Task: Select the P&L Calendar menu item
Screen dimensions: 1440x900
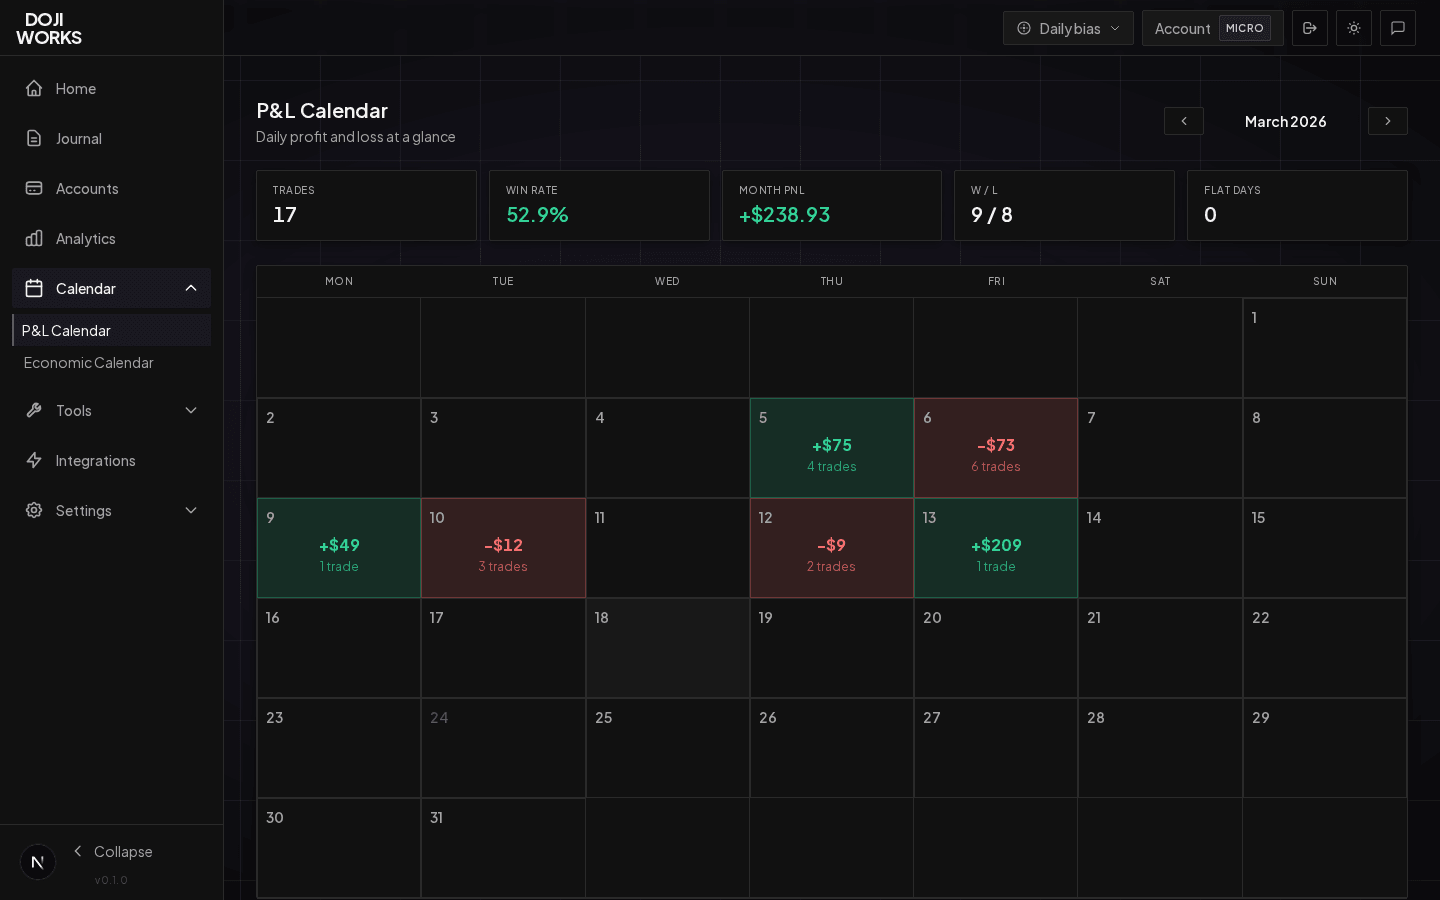Action: pyautogui.click(x=66, y=330)
